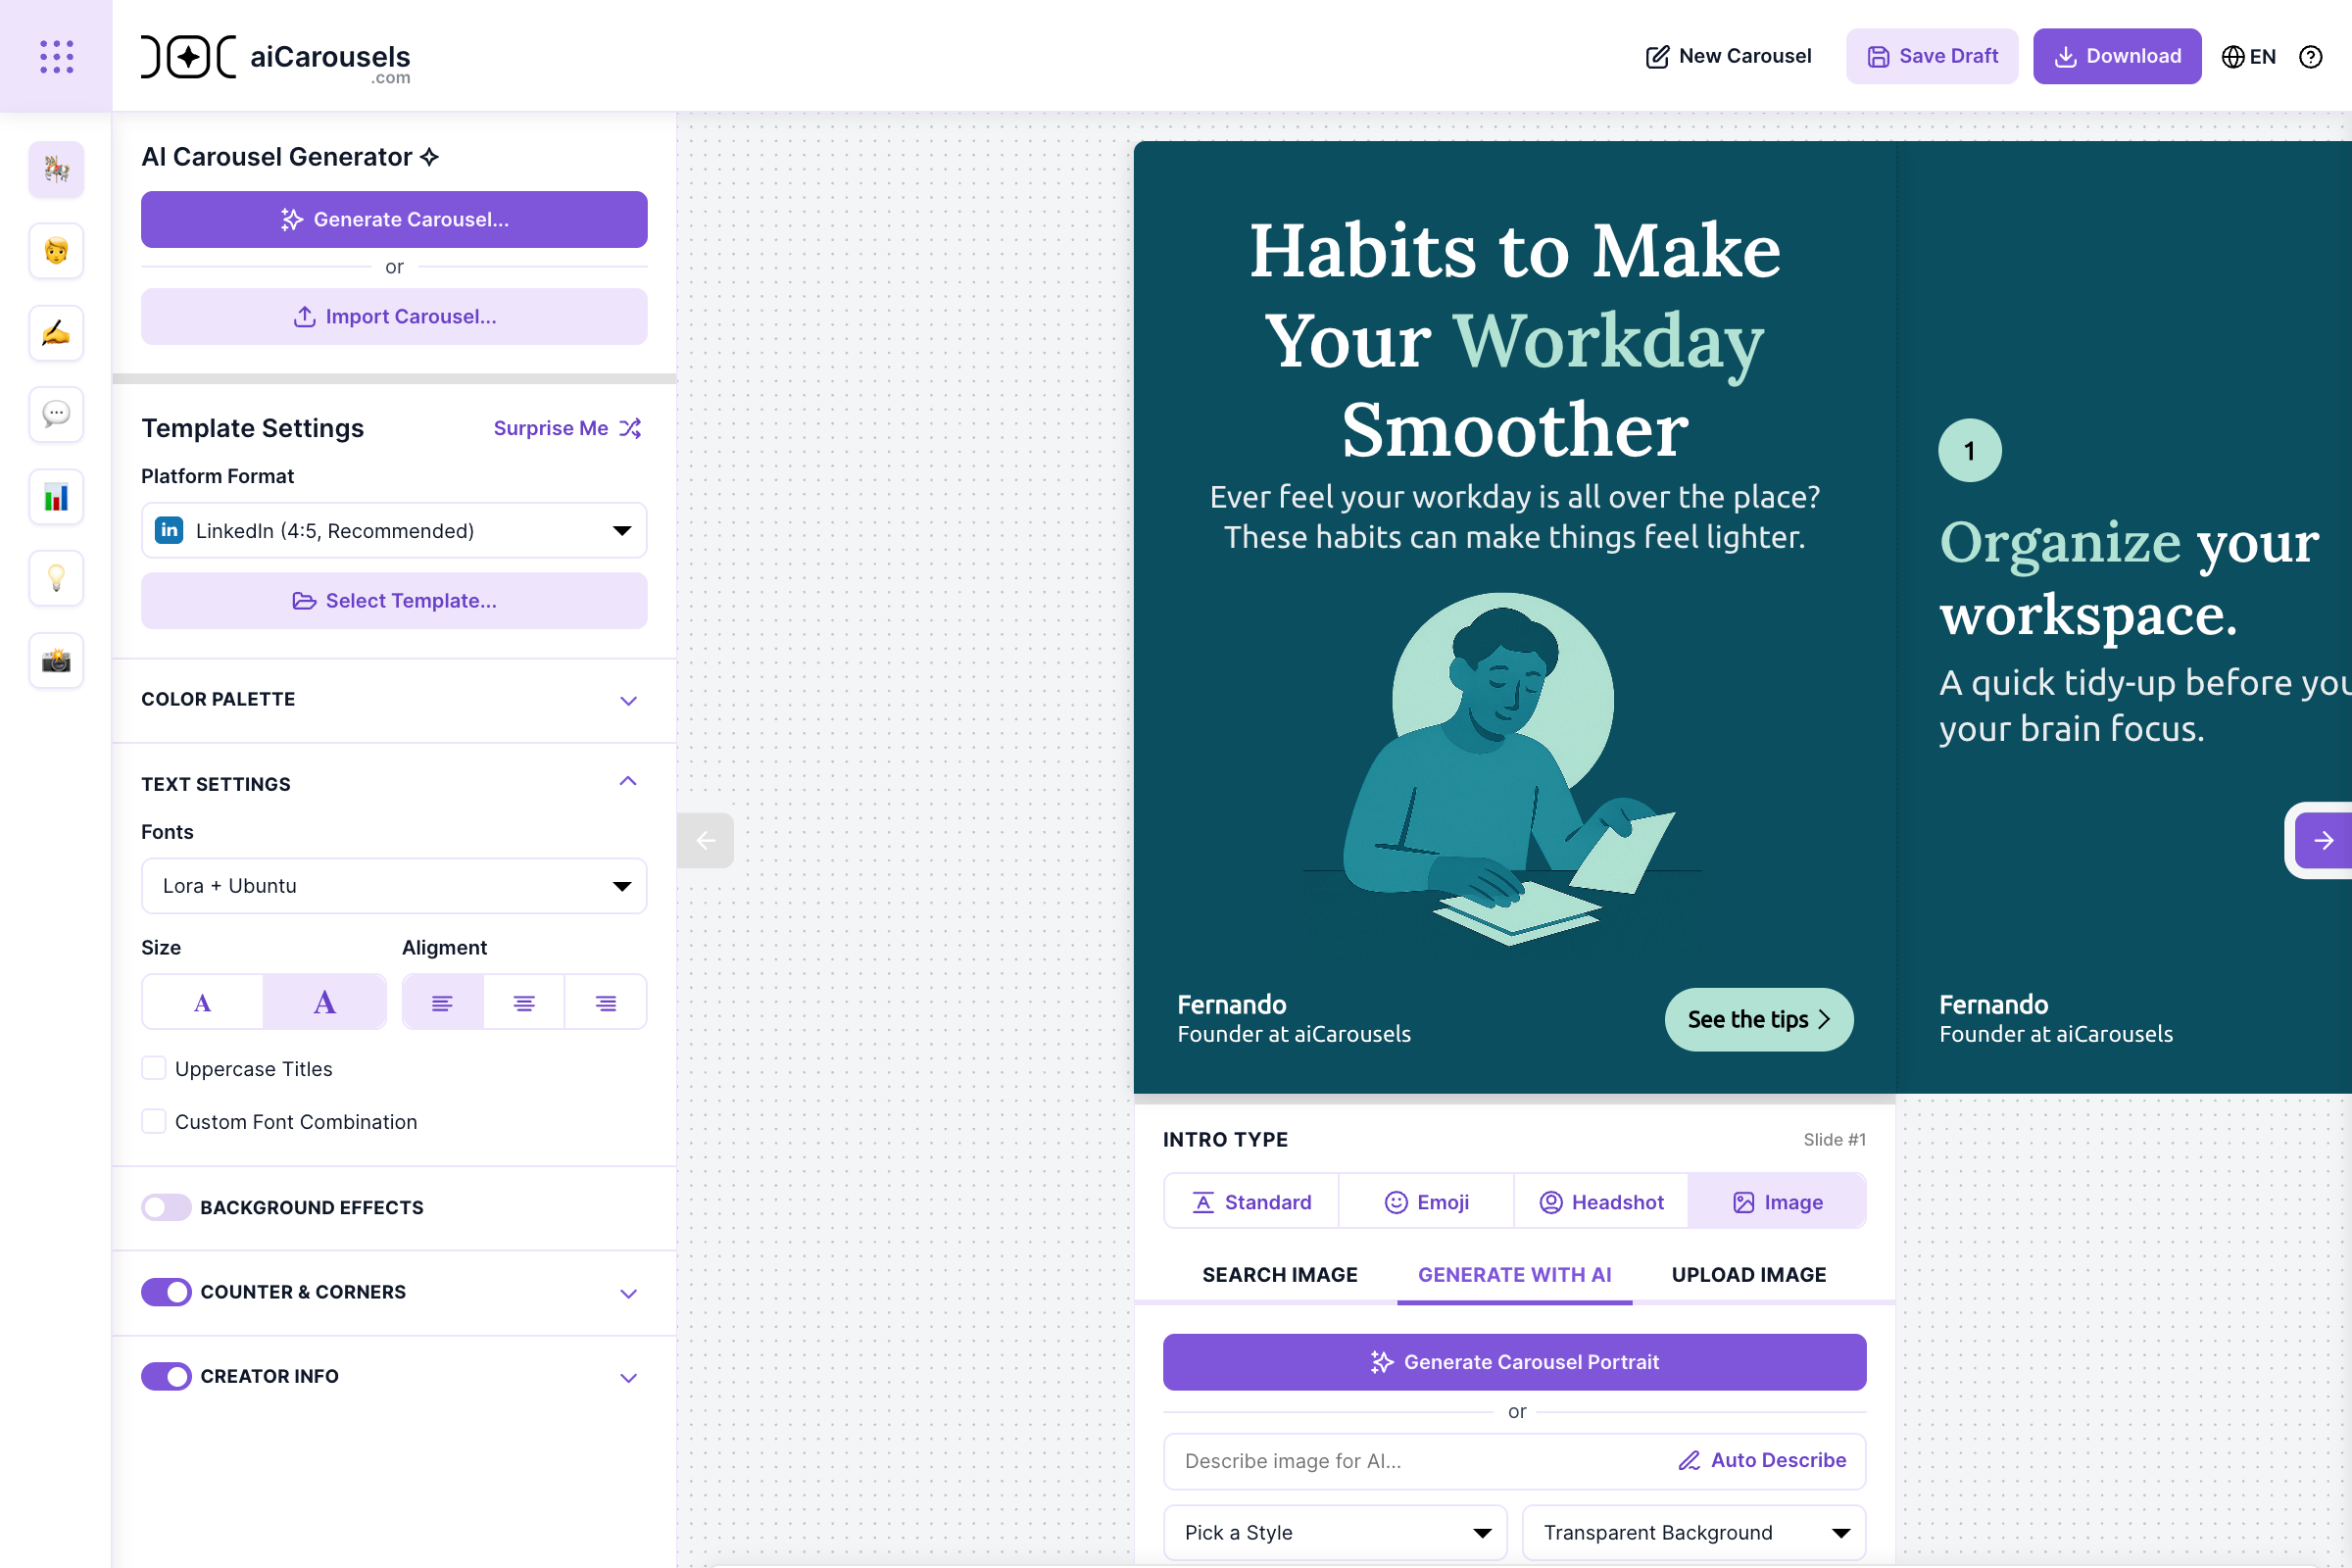Enable the Uppercase Titles checkbox
The height and width of the screenshot is (1568, 2352).
coord(155,1068)
